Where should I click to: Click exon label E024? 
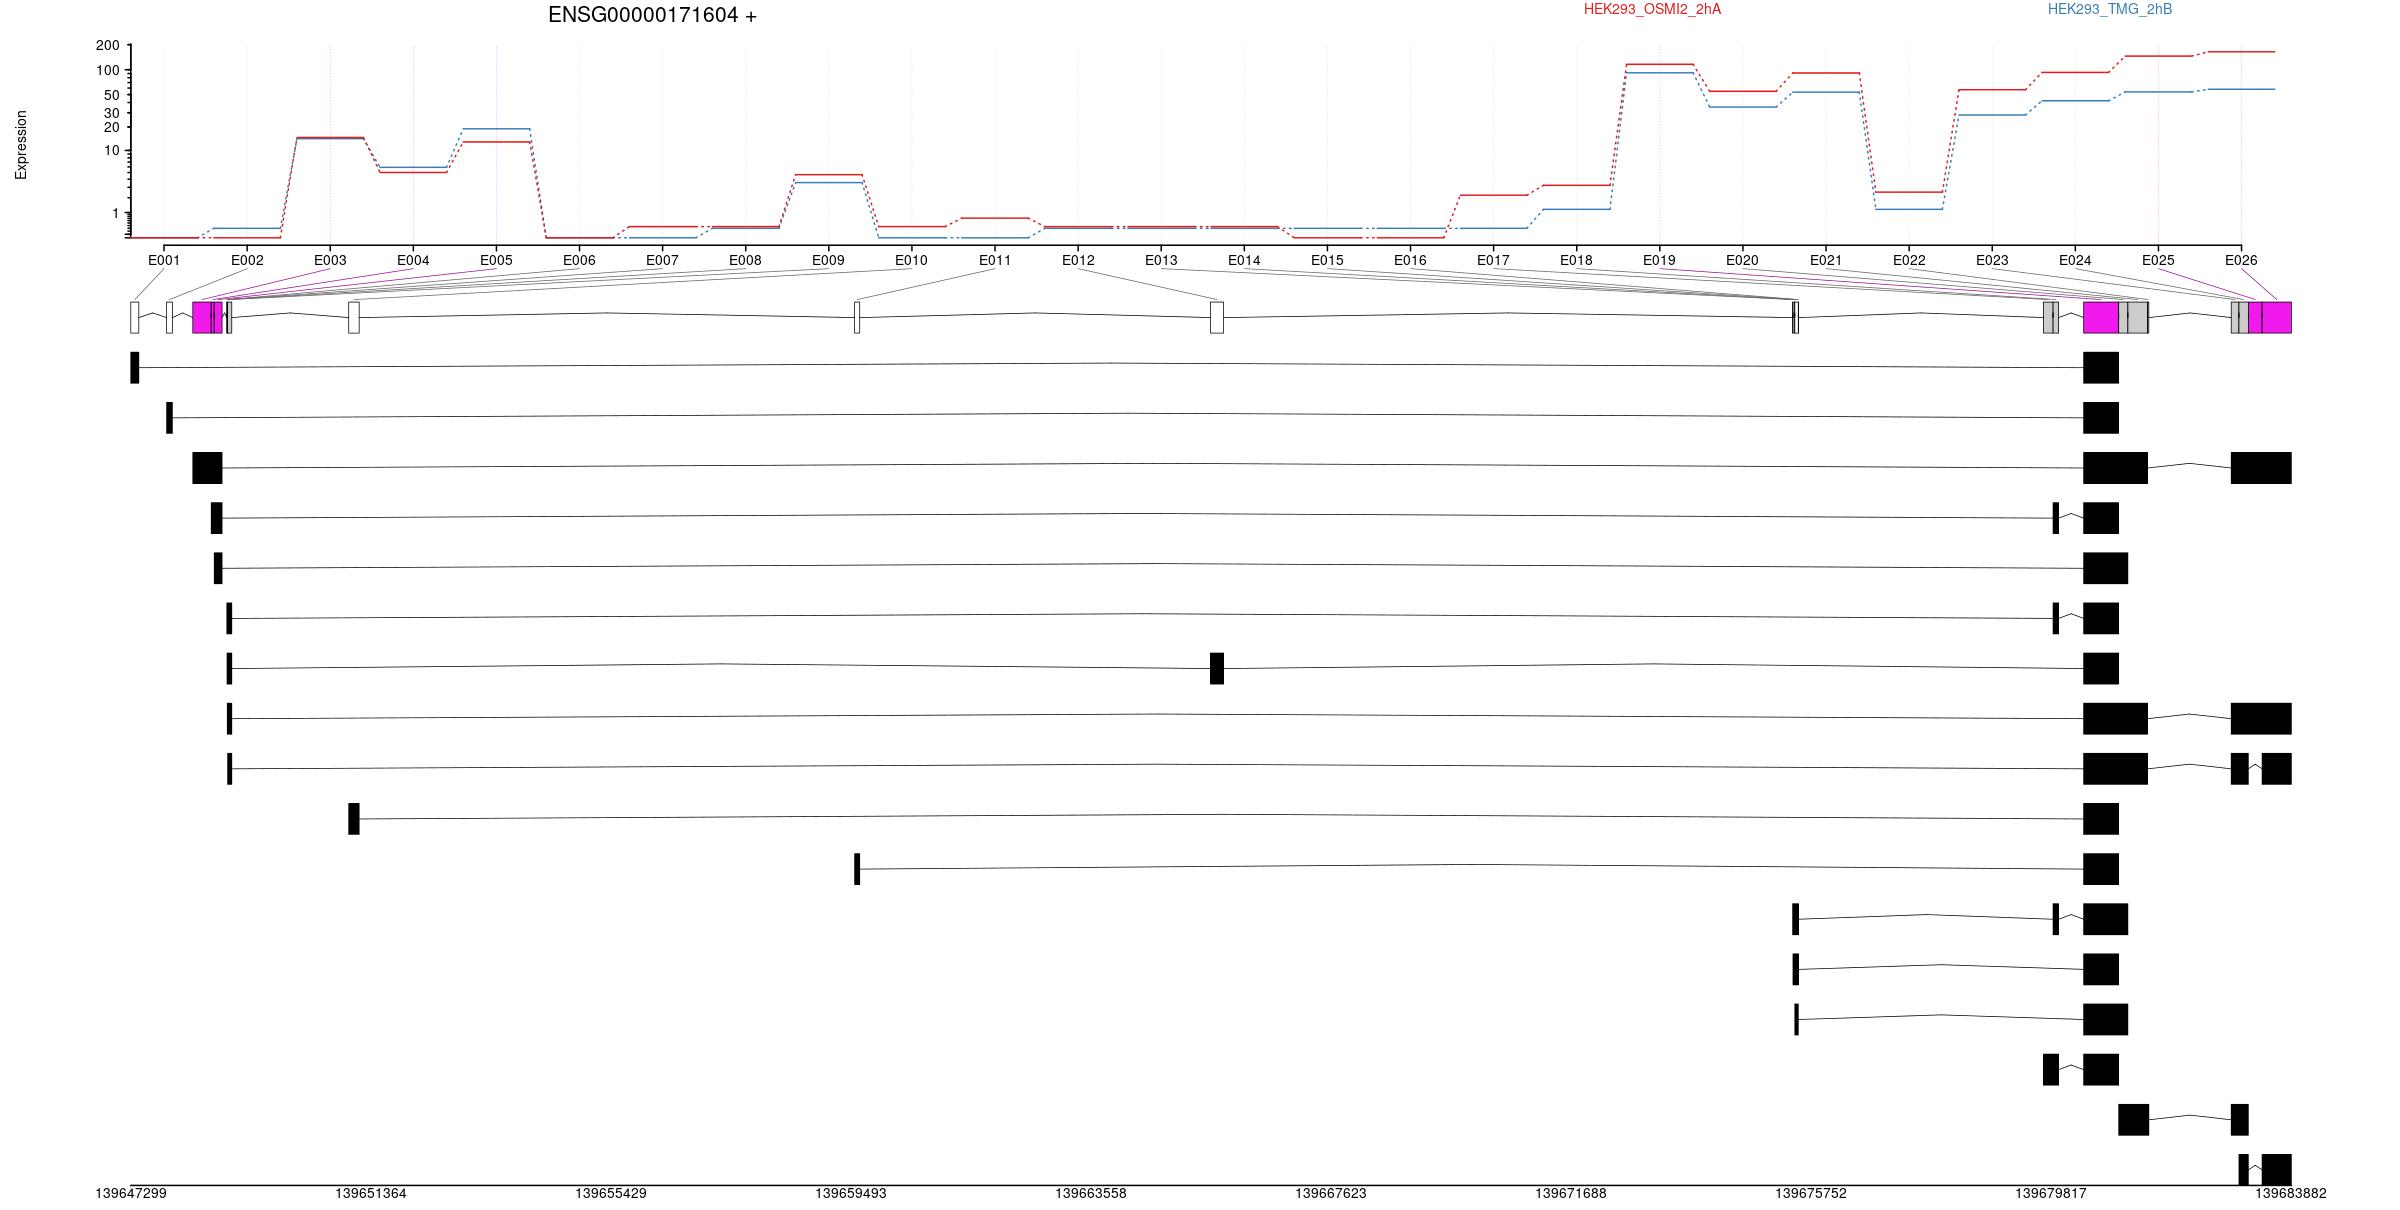point(2075,260)
